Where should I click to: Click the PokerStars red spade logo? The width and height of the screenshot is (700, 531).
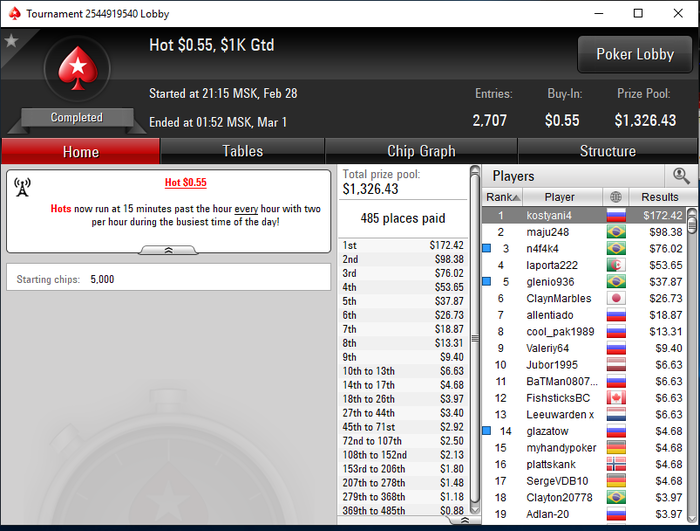pyautogui.click(x=78, y=68)
